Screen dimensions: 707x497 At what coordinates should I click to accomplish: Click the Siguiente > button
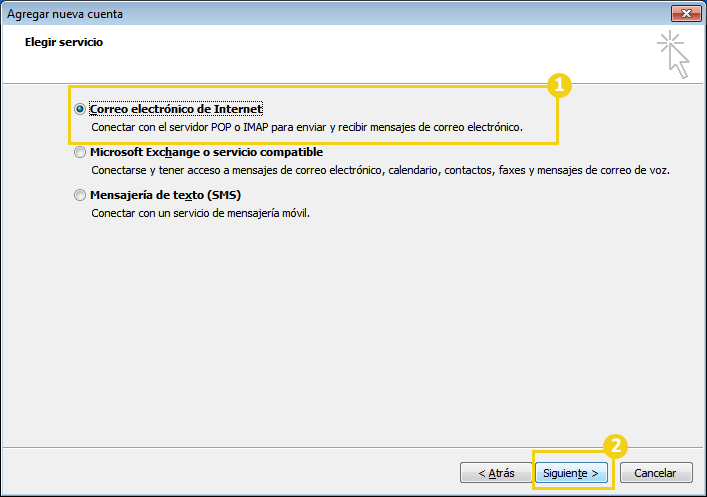point(571,473)
